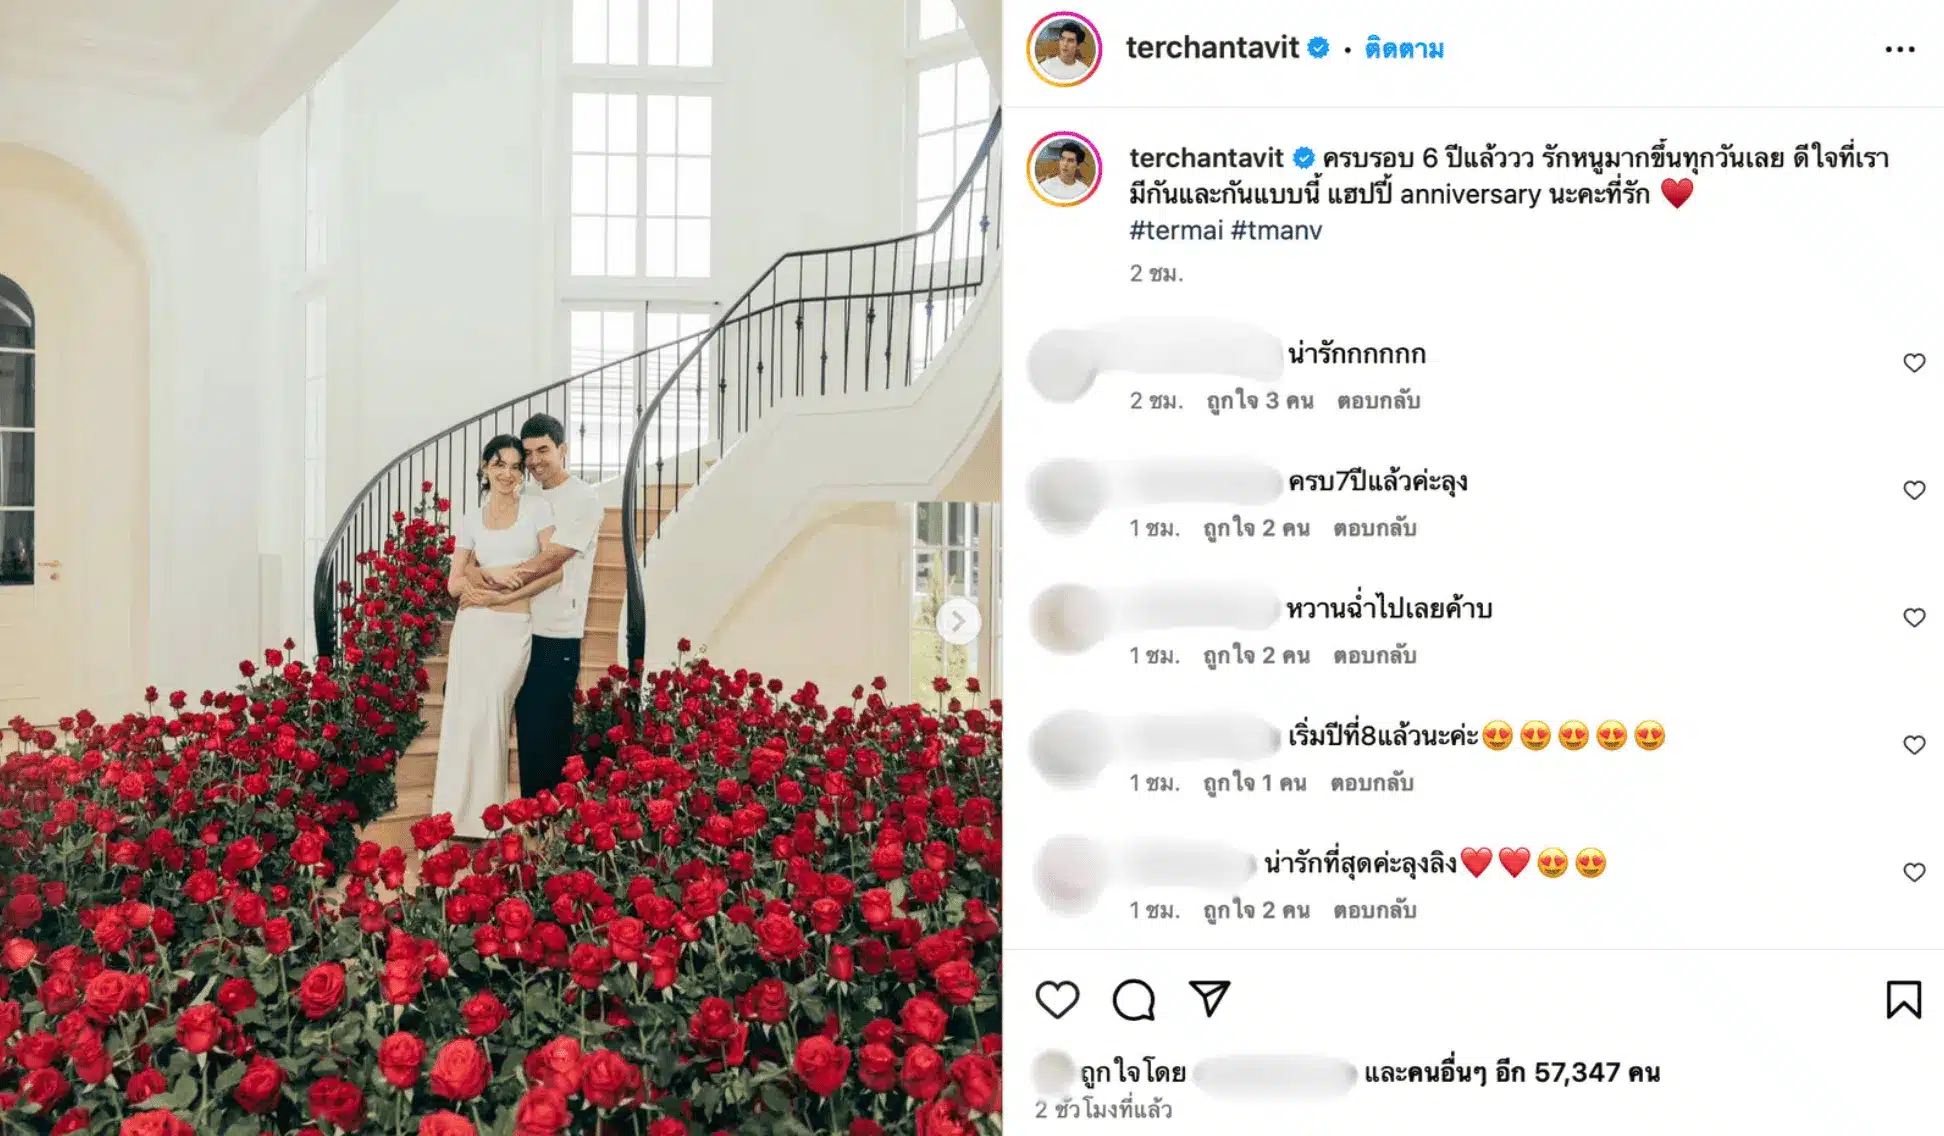Viewport: 1944px width, 1136px height.
Task: Open terchantavit profile picture in header
Action: click(x=1064, y=49)
